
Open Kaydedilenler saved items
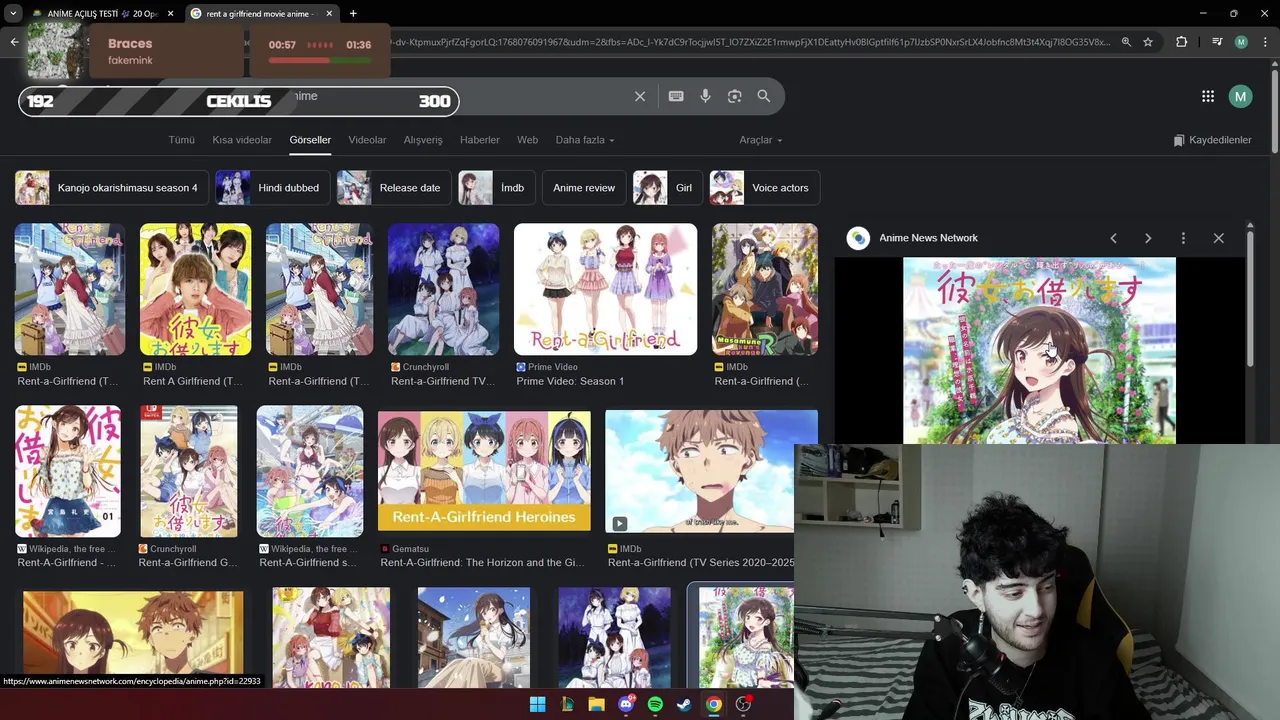1212,140
